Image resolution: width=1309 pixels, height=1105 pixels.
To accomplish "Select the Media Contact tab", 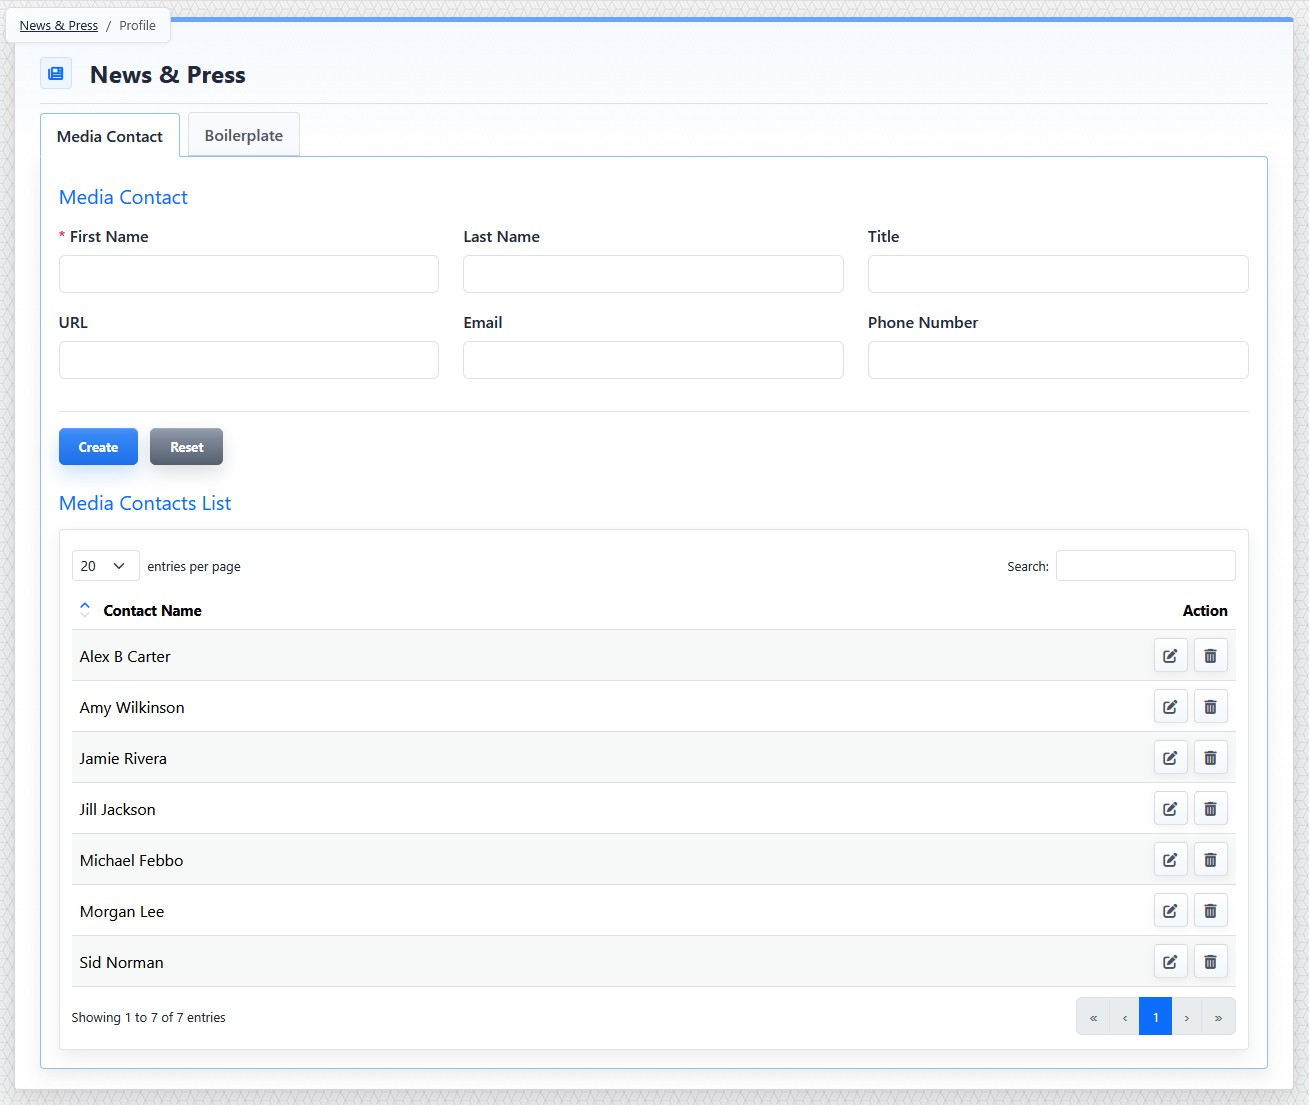I will coord(110,136).
